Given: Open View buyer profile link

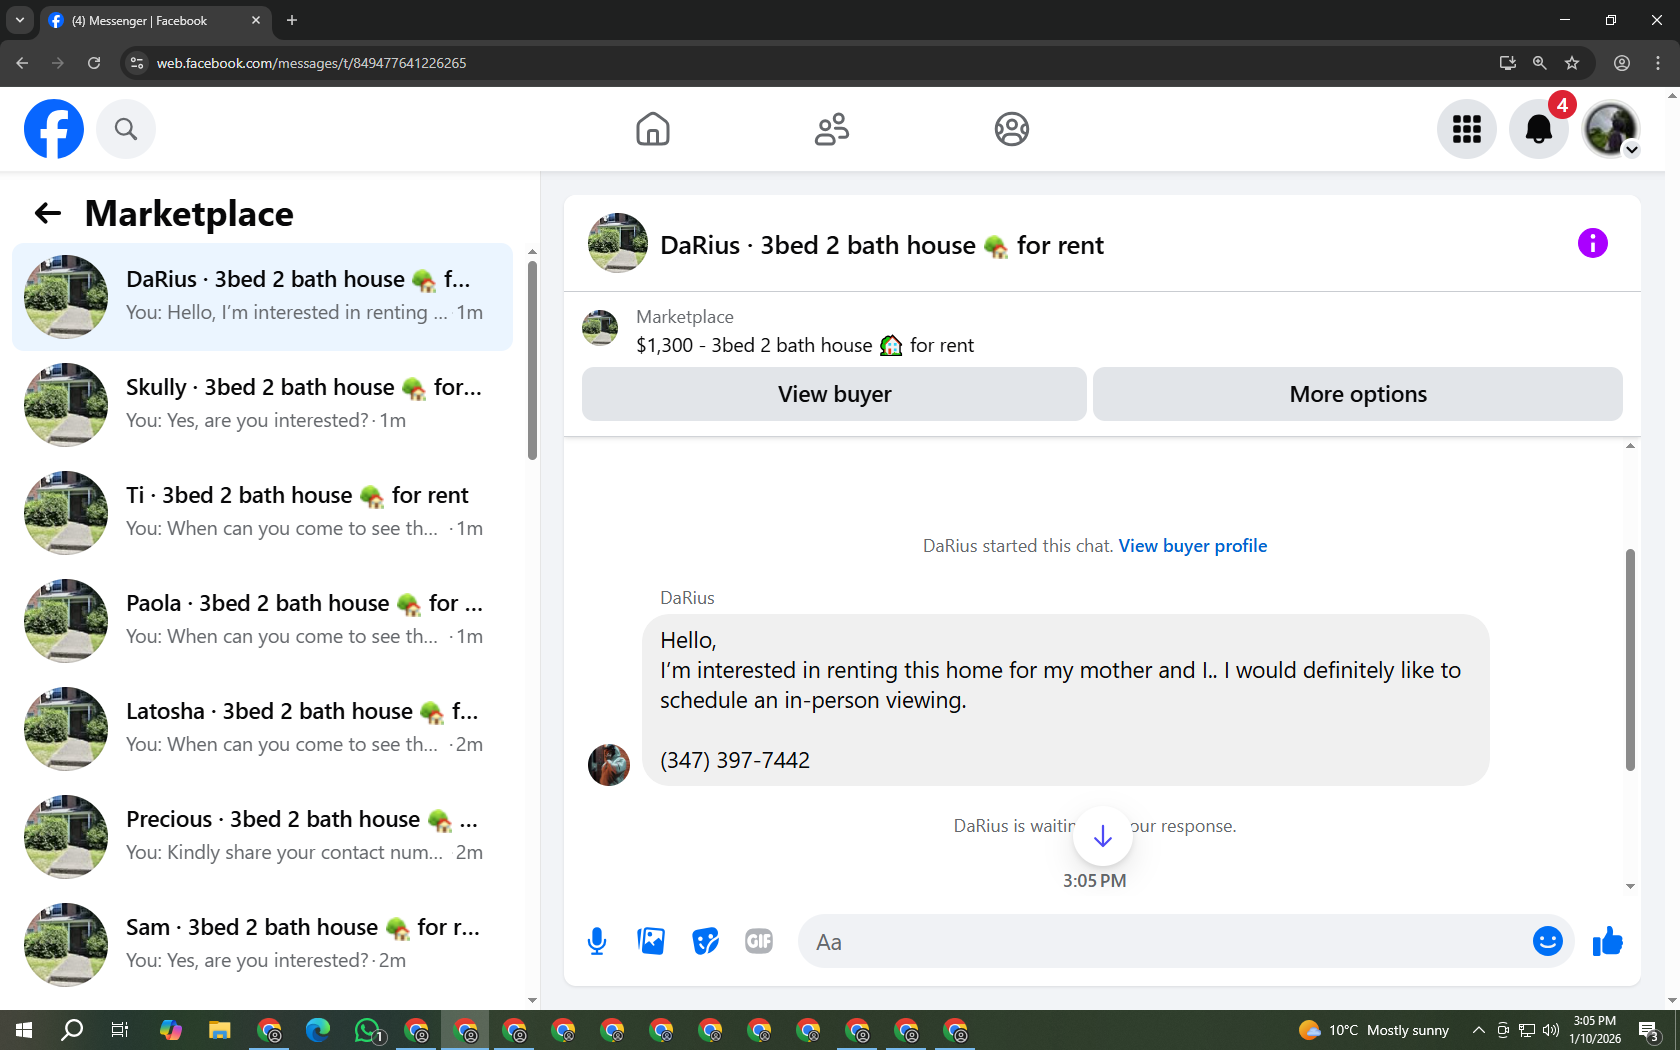Looking at the screenshot, I should tap(1193, 546).
